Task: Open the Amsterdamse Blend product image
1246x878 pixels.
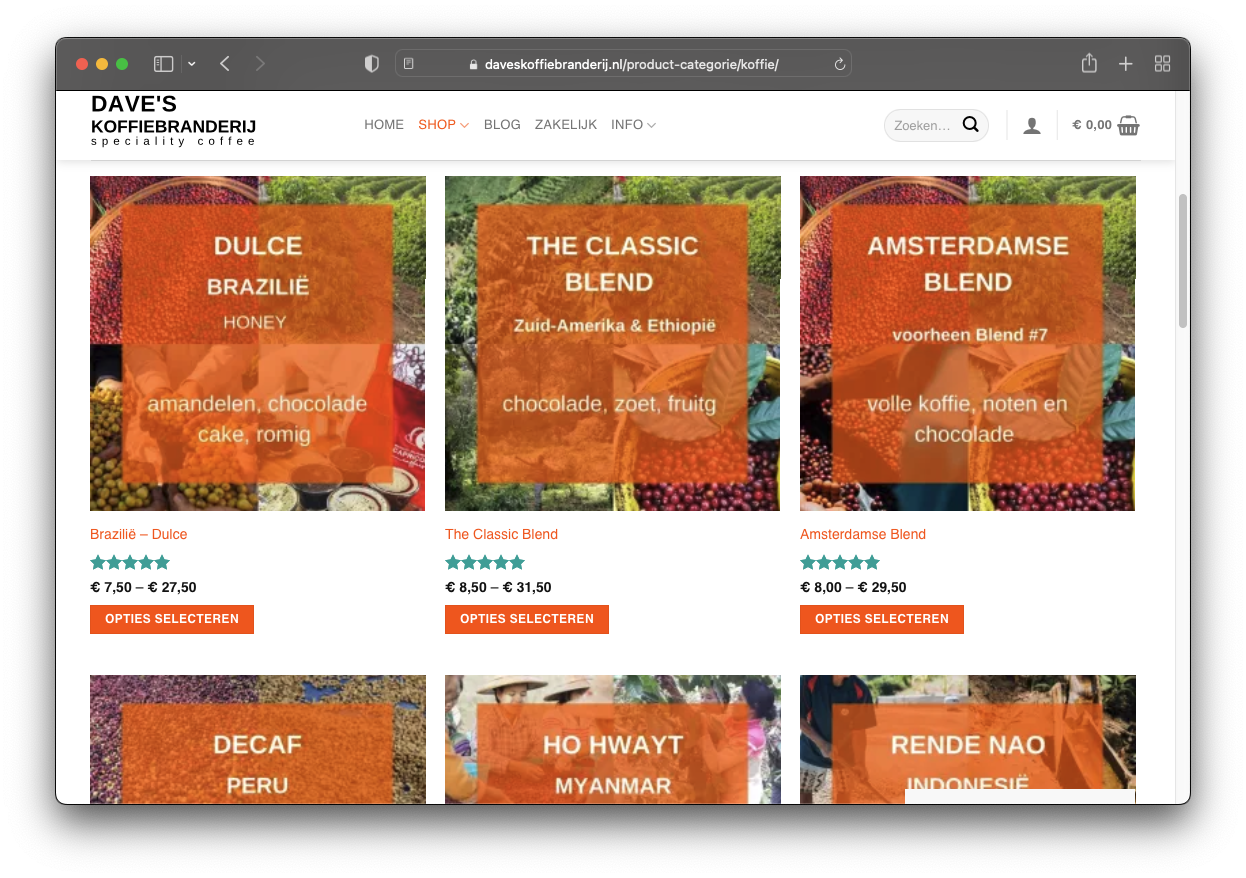Action: pos(968,344)
